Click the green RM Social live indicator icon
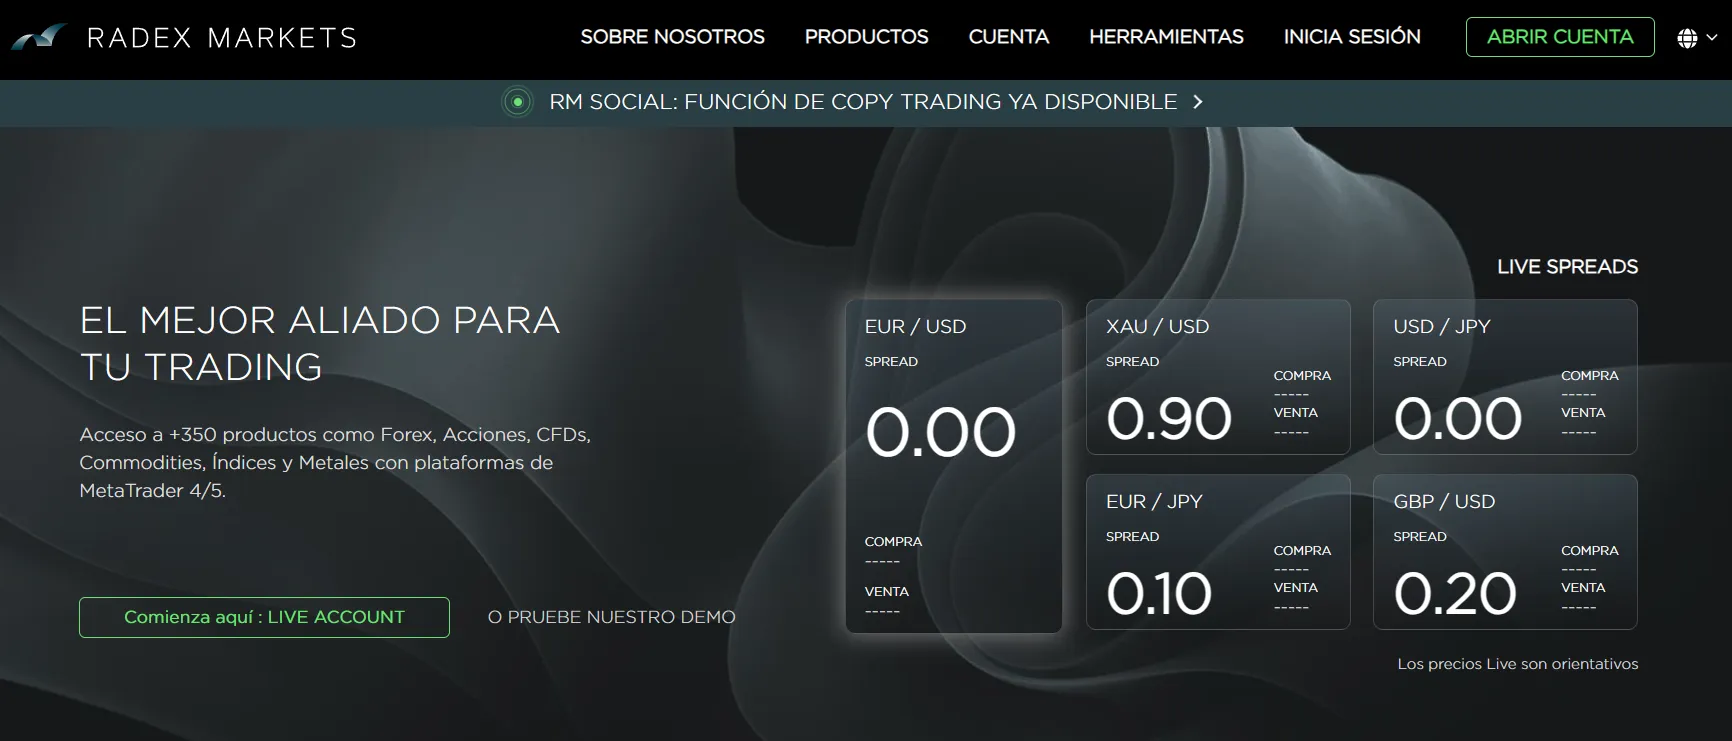Image resolution: width=1732 pixels, height=741 pixels. [517, 102]
